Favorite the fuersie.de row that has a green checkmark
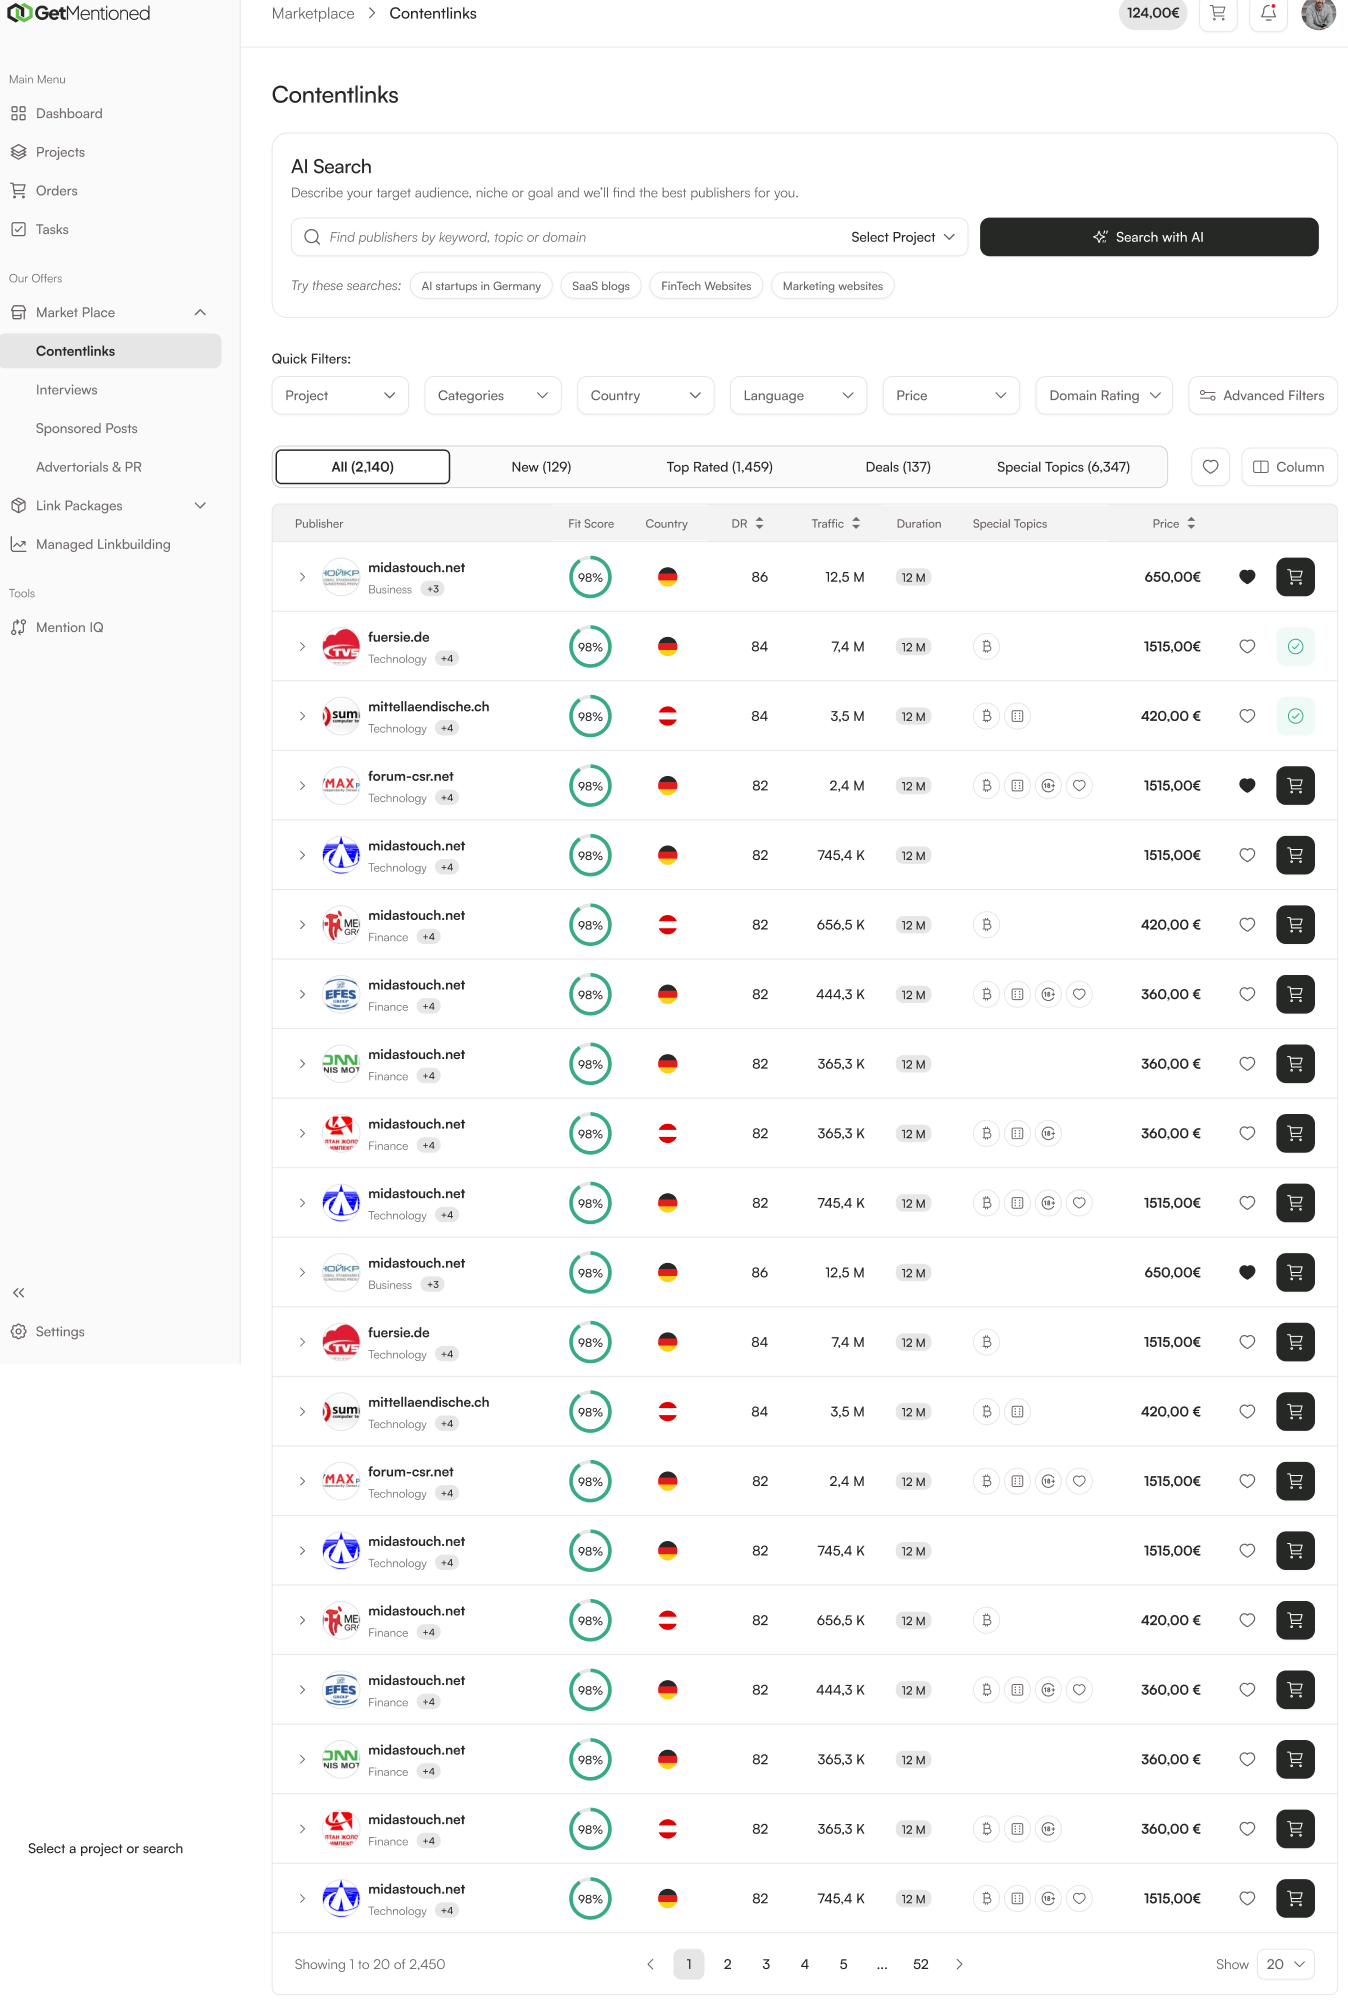This screenshot has height=2004, width=1348. (x=1247, y=646)
